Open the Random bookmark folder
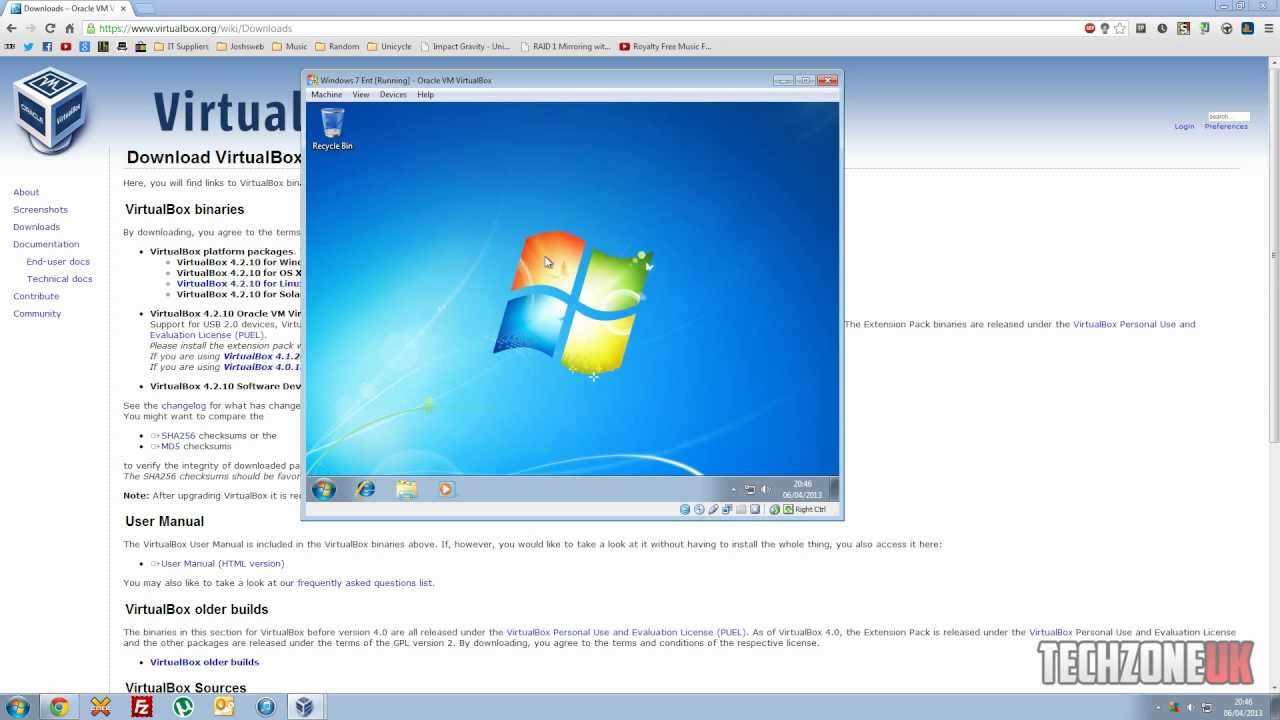 tap(337, 46)
